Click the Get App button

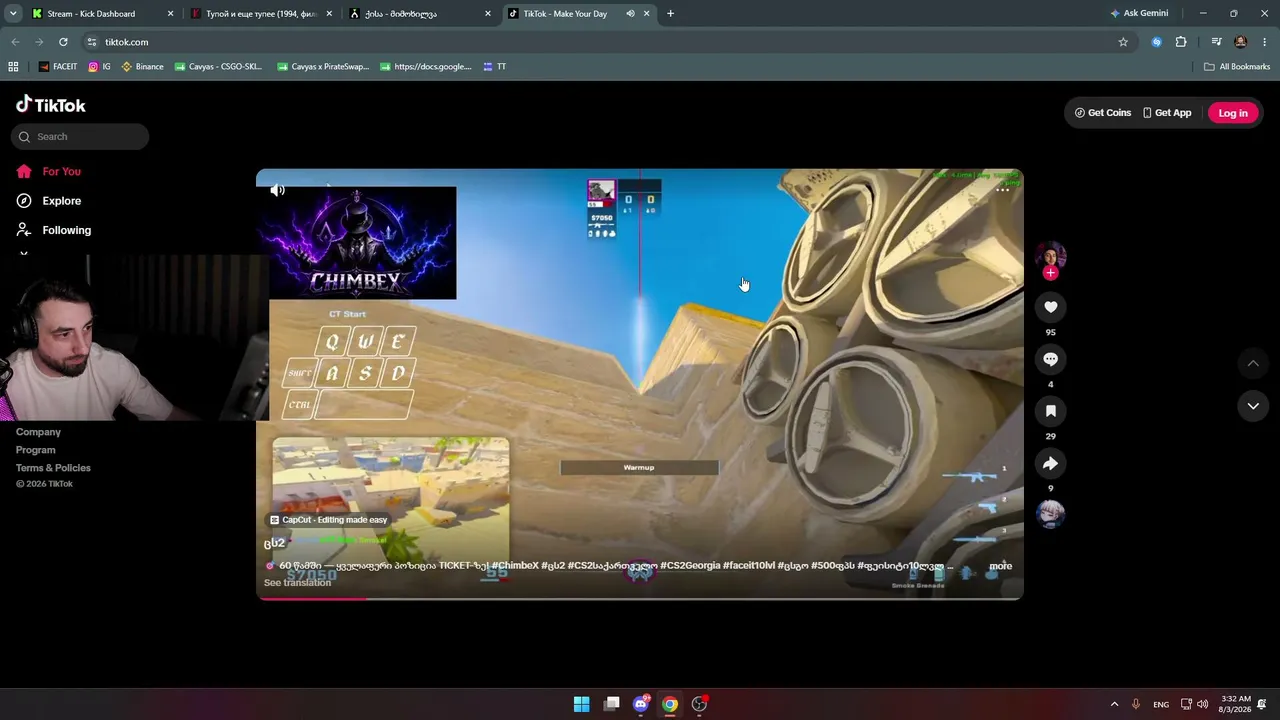(1167, 113)
